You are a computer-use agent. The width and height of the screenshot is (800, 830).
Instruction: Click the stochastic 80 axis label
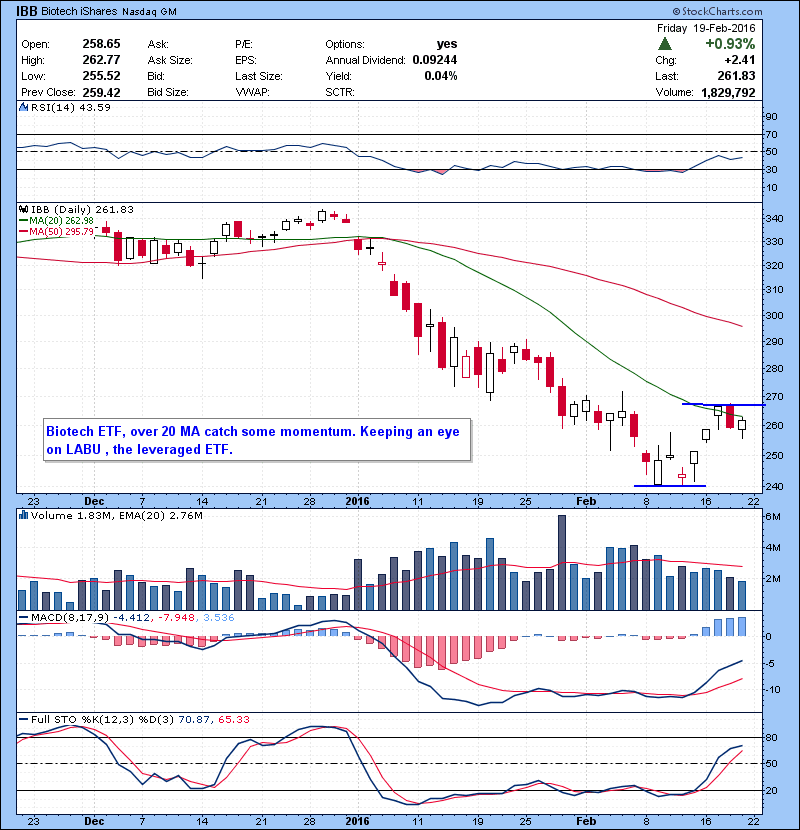tap(772, 737)
